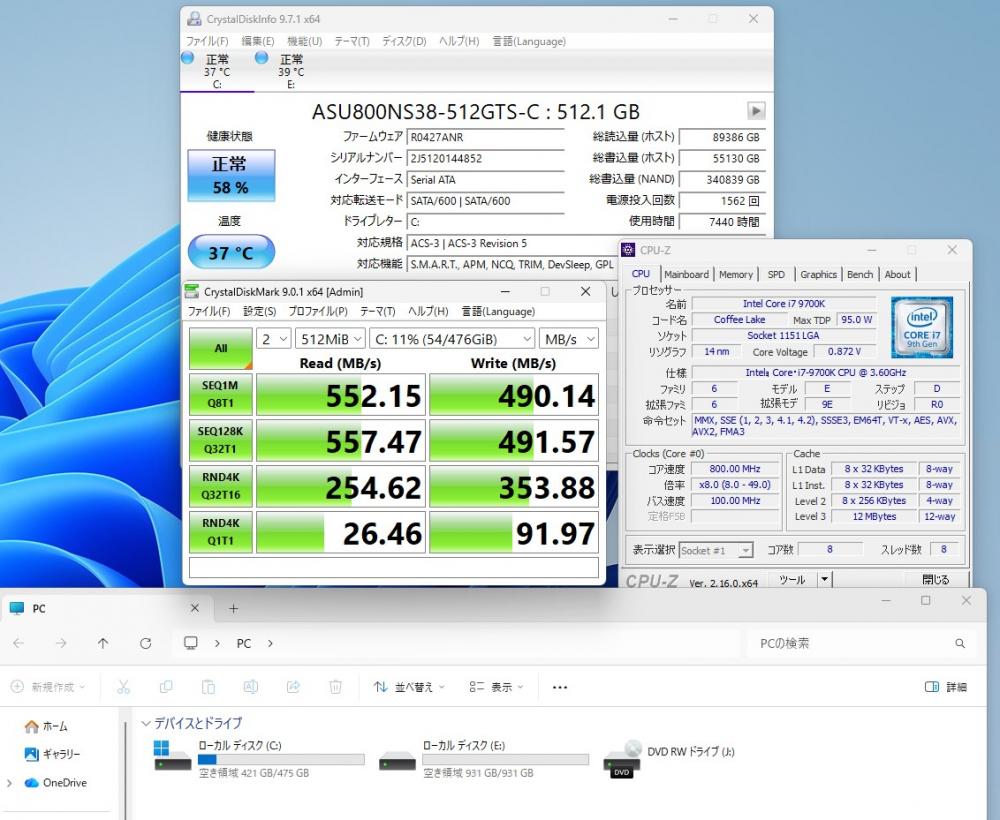Image resolution: width=1000 pixels, height=820 pixels.
Task: Open the CPU-Z tools dropdown arrow
Action: (x=825, y=580)
